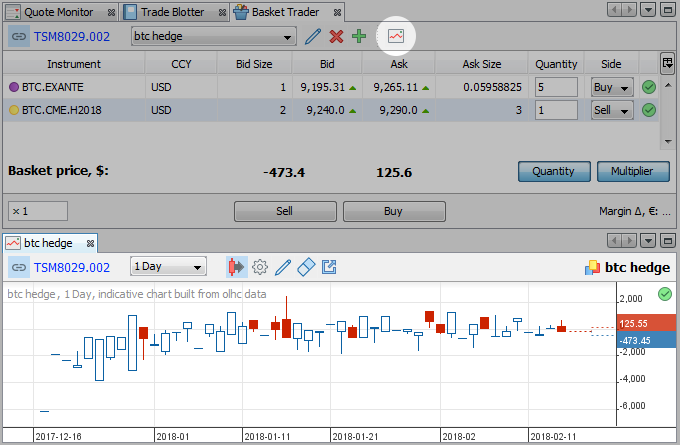Close Trade Blotter tab

222,13
